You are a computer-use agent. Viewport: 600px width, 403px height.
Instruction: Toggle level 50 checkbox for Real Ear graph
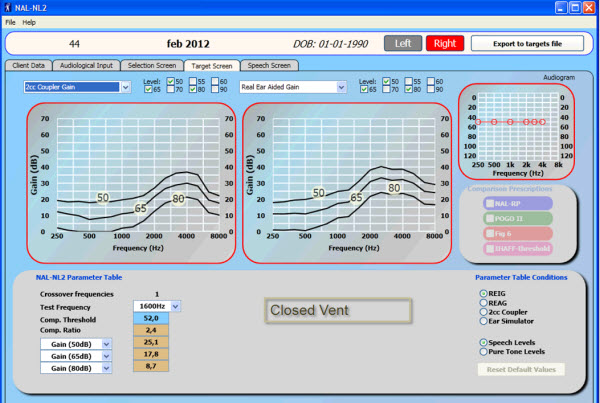386,81
